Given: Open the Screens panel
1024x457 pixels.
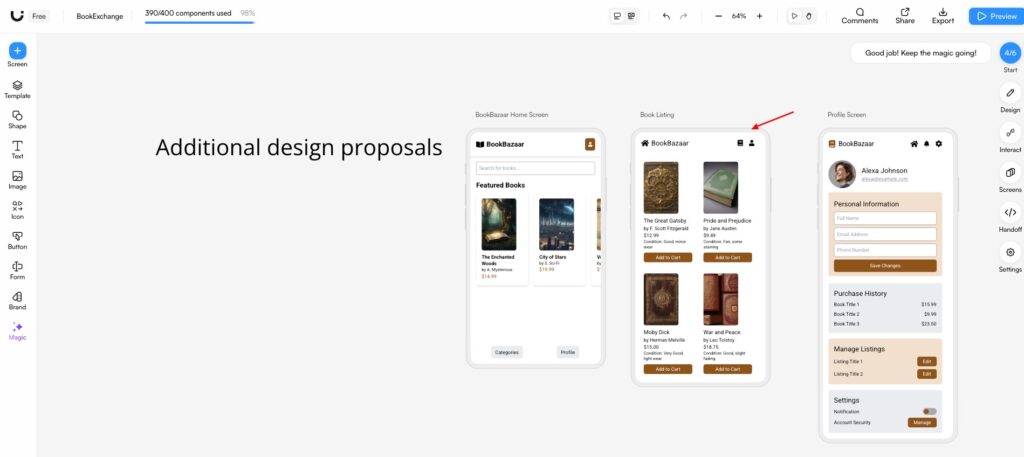Looking at the screenshot, I should pyautogui.click(x=1010, y=178).
